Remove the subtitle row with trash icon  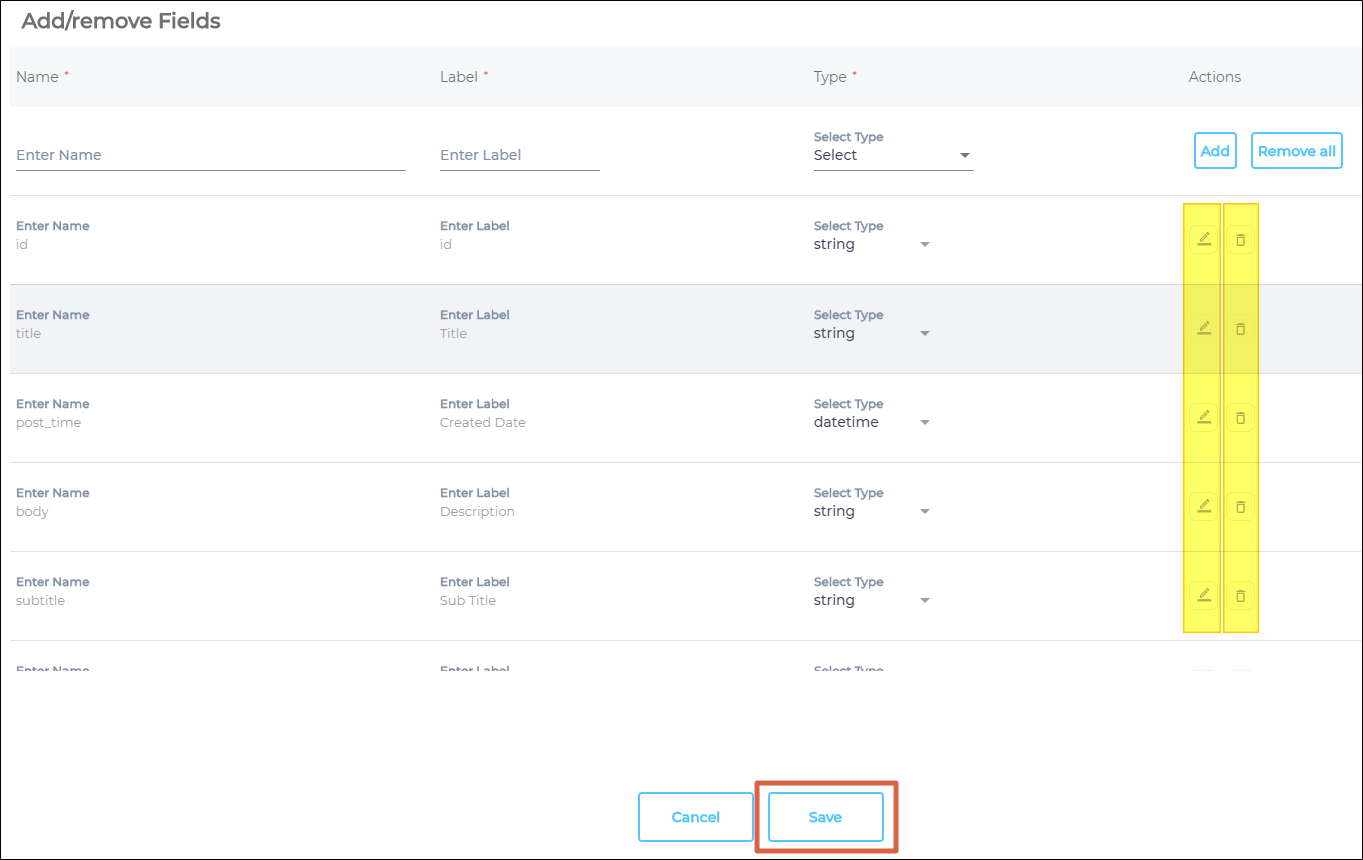tap(1240, 596)
